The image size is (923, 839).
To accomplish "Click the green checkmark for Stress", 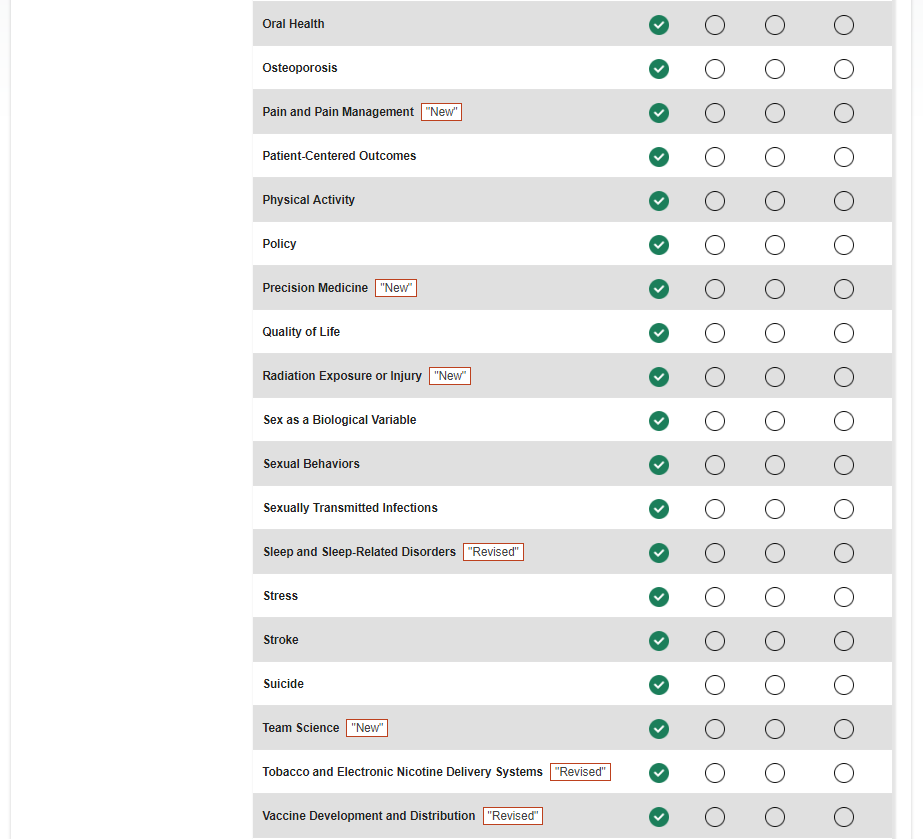I will click(x=659, y=597).
